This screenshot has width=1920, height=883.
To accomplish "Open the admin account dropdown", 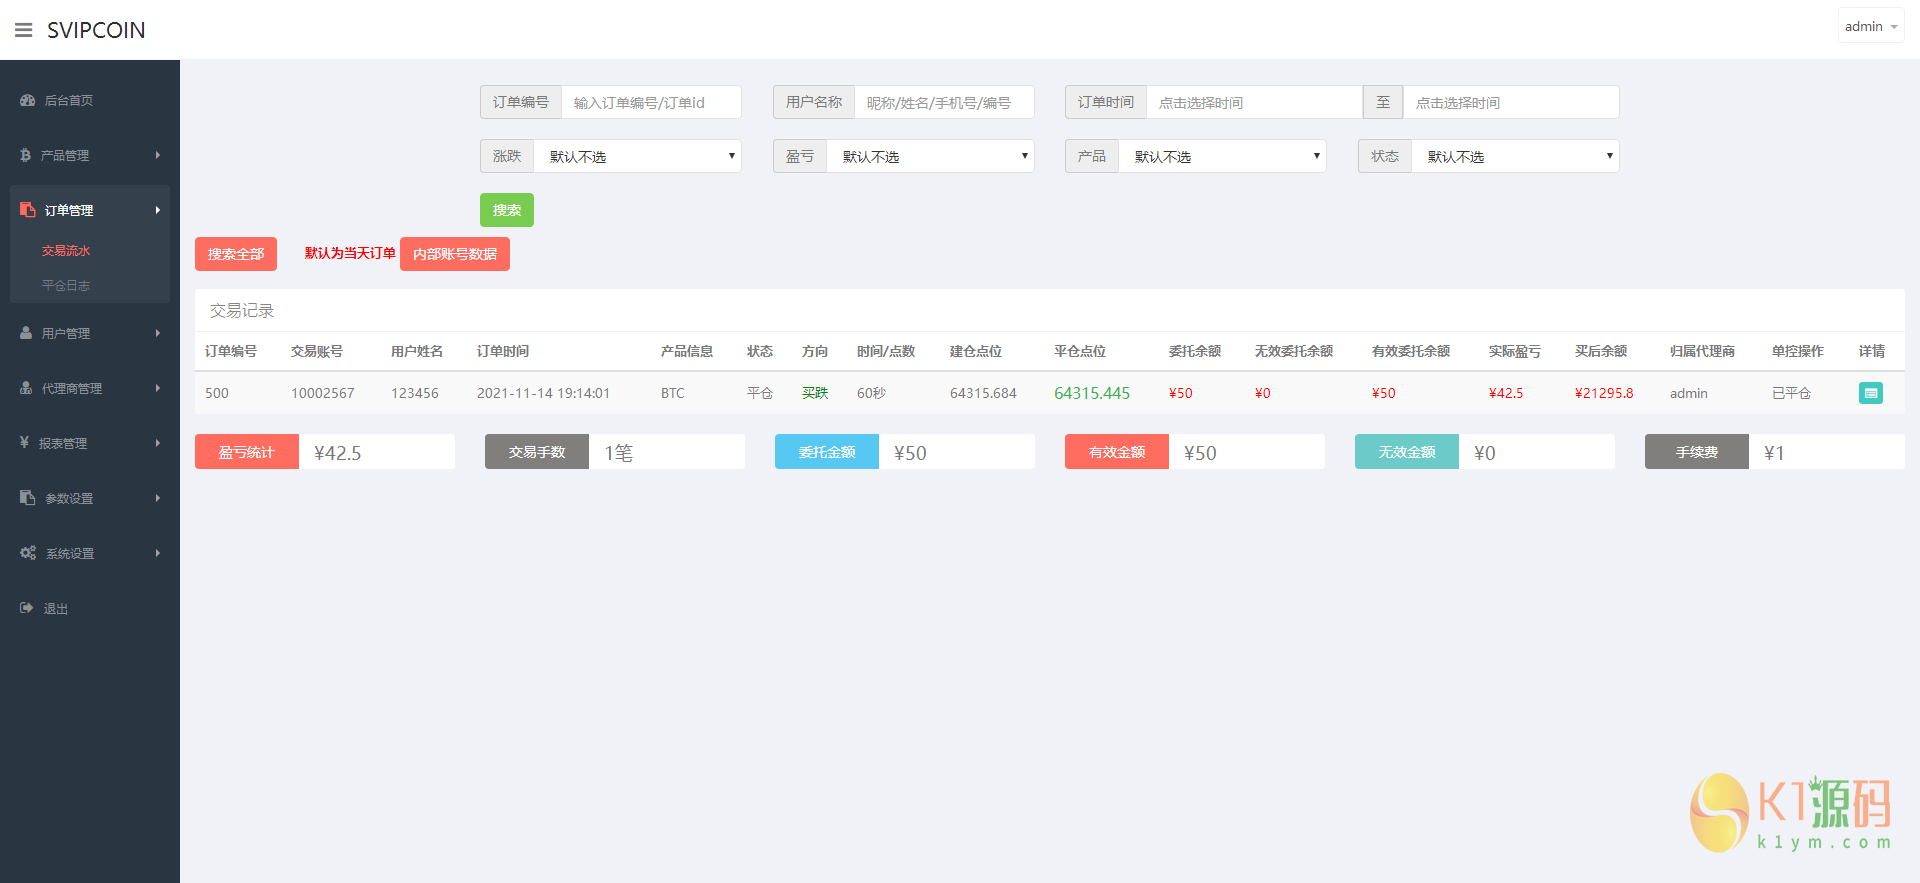I will [x=1871, y=27].
